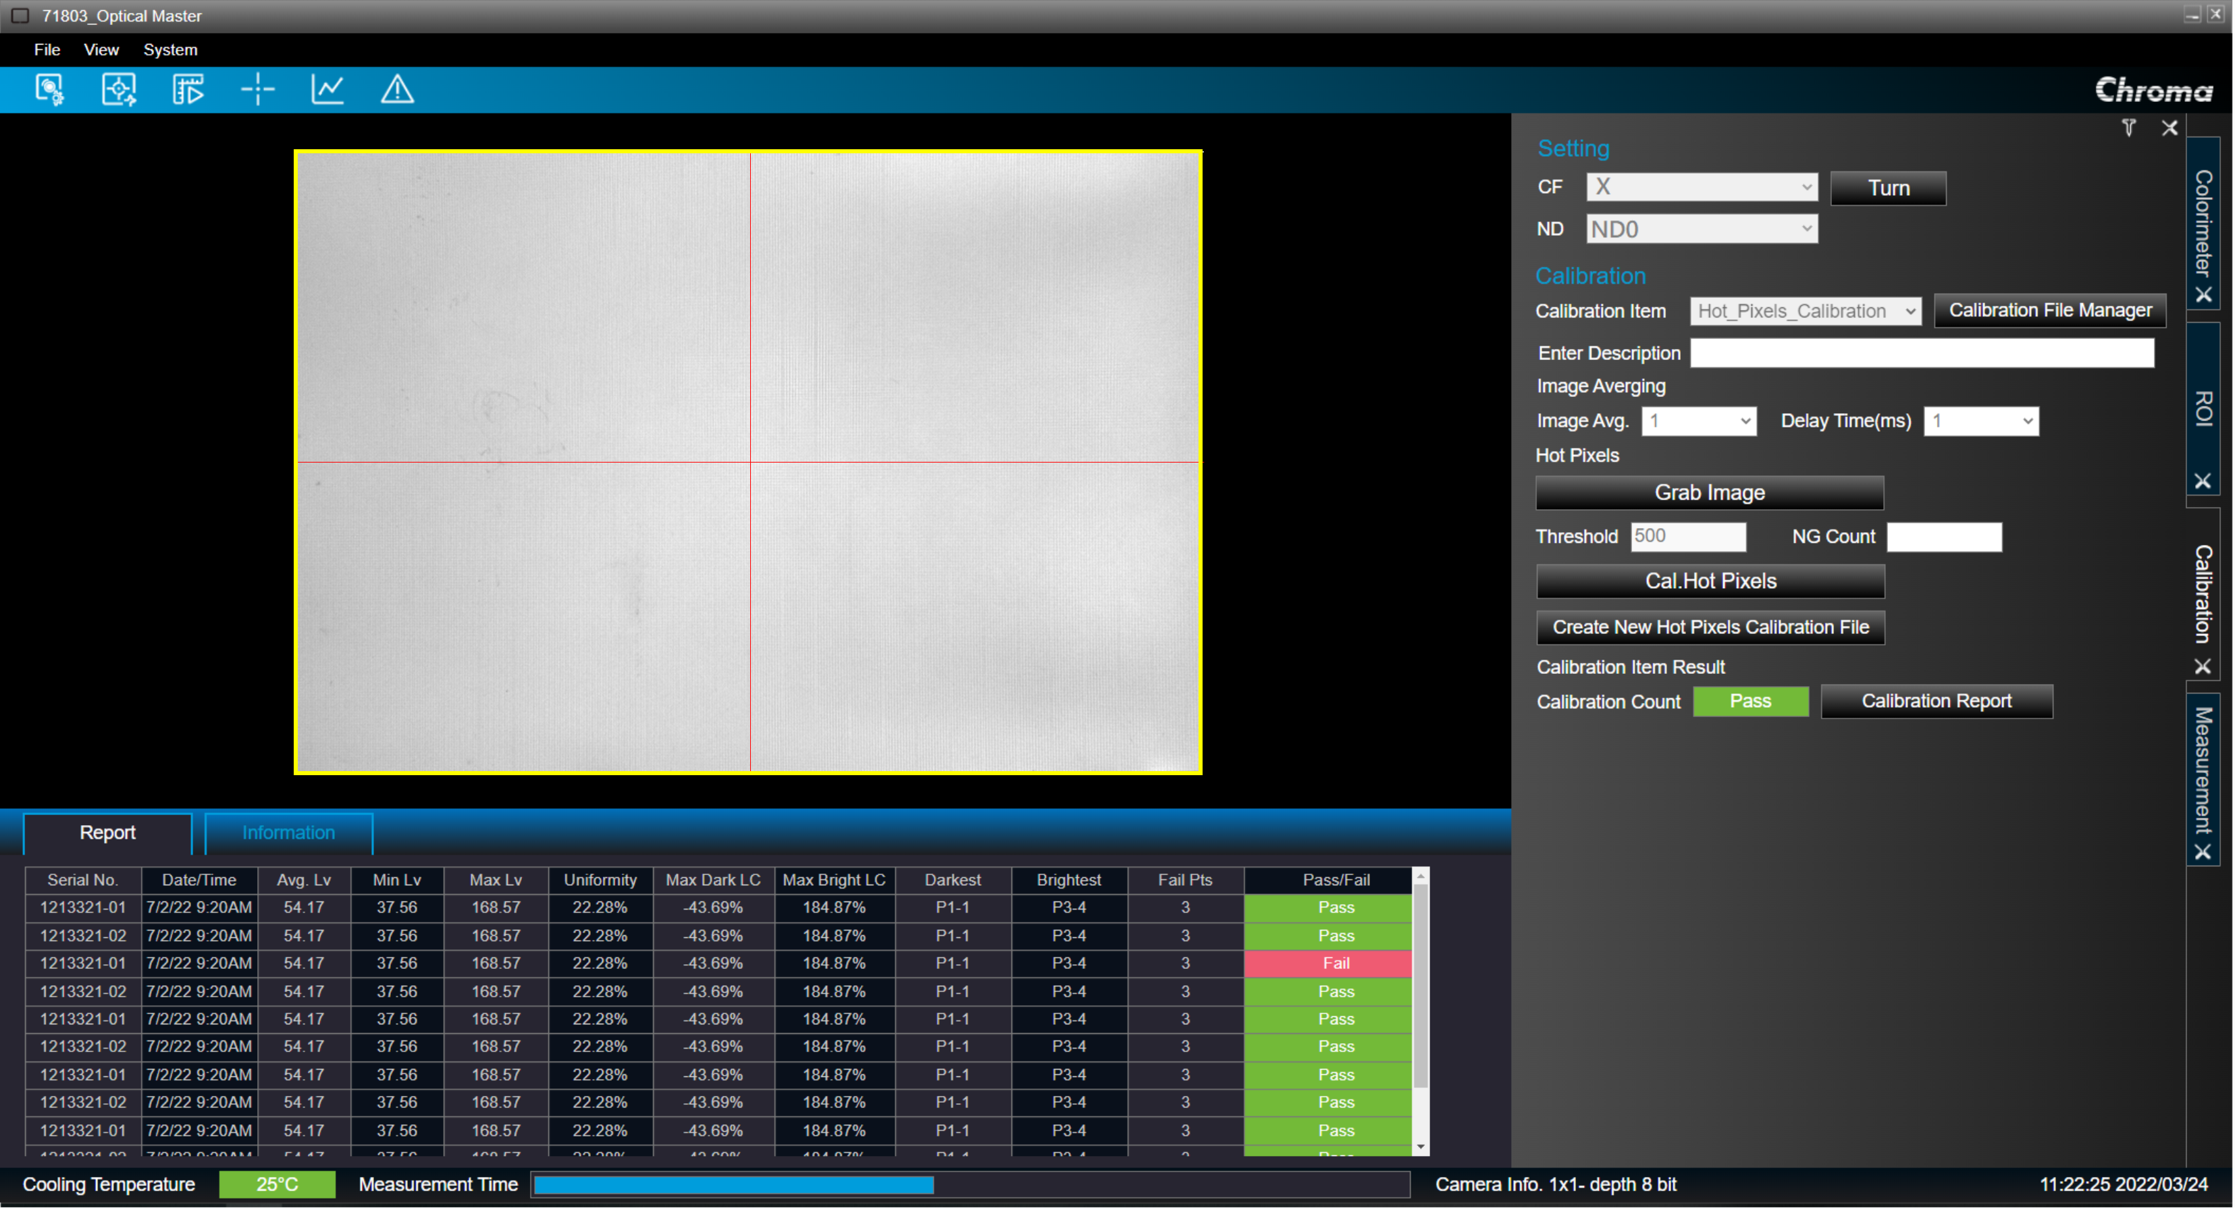Click the Enter Description text field

pyautogui.click(x=1922, y=353)
